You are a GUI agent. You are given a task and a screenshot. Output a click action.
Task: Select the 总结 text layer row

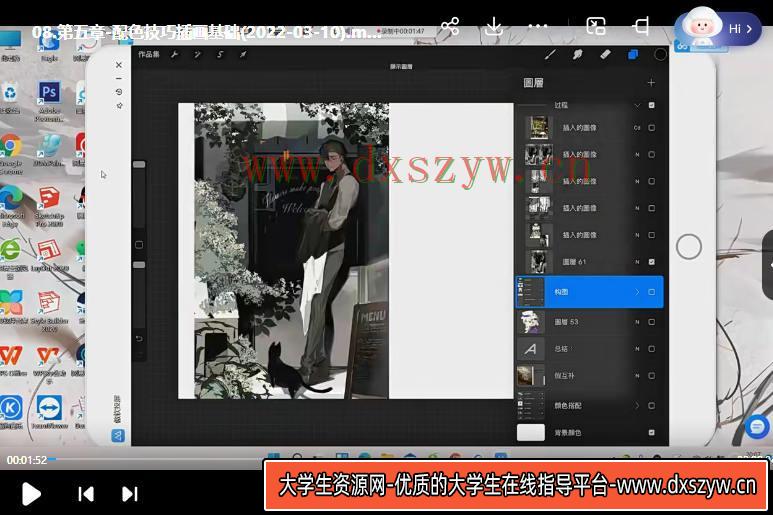(x=589, y=348)
